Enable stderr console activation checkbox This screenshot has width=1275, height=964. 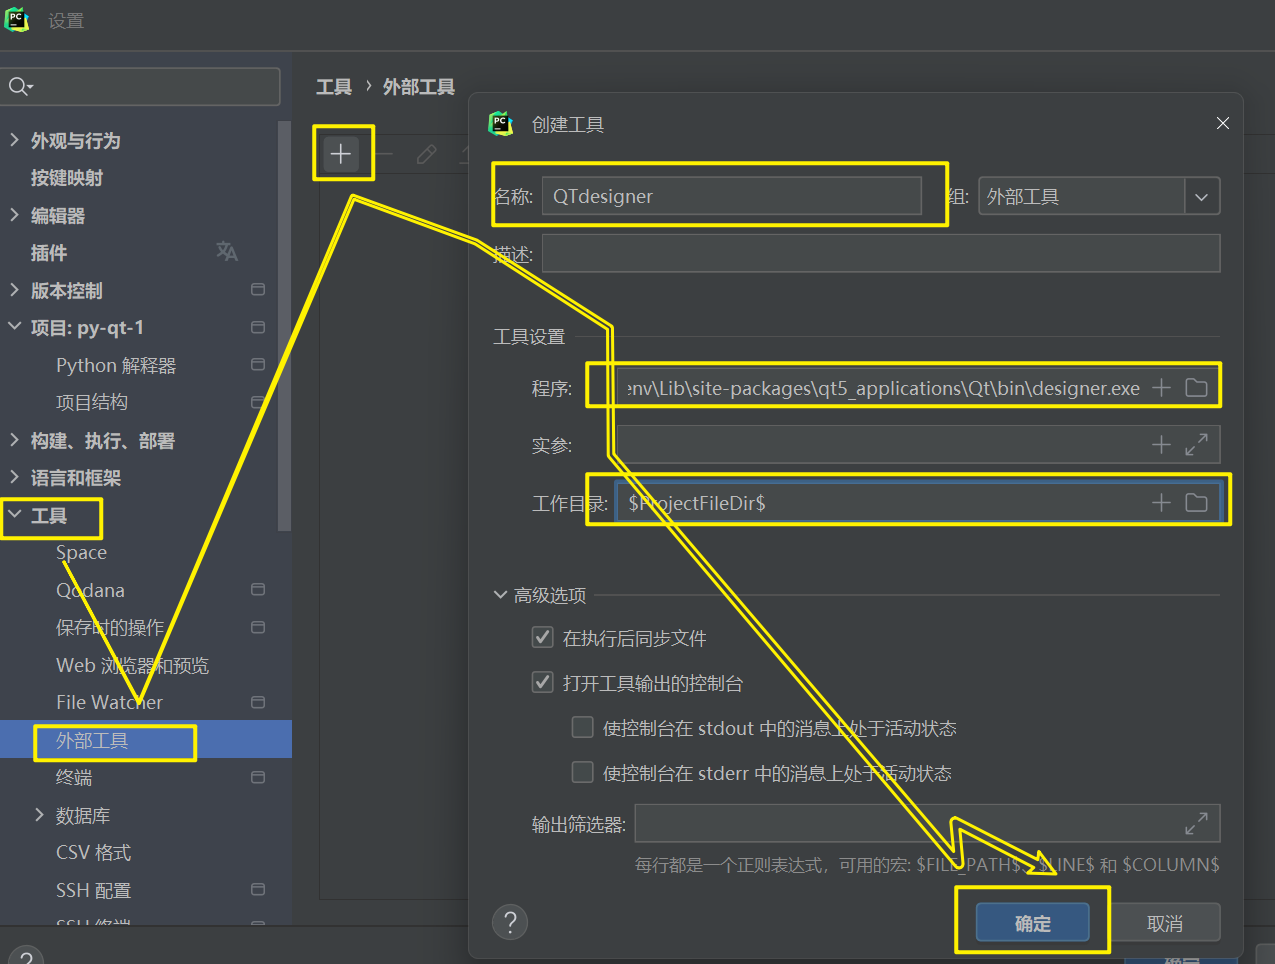coord(582,773)
